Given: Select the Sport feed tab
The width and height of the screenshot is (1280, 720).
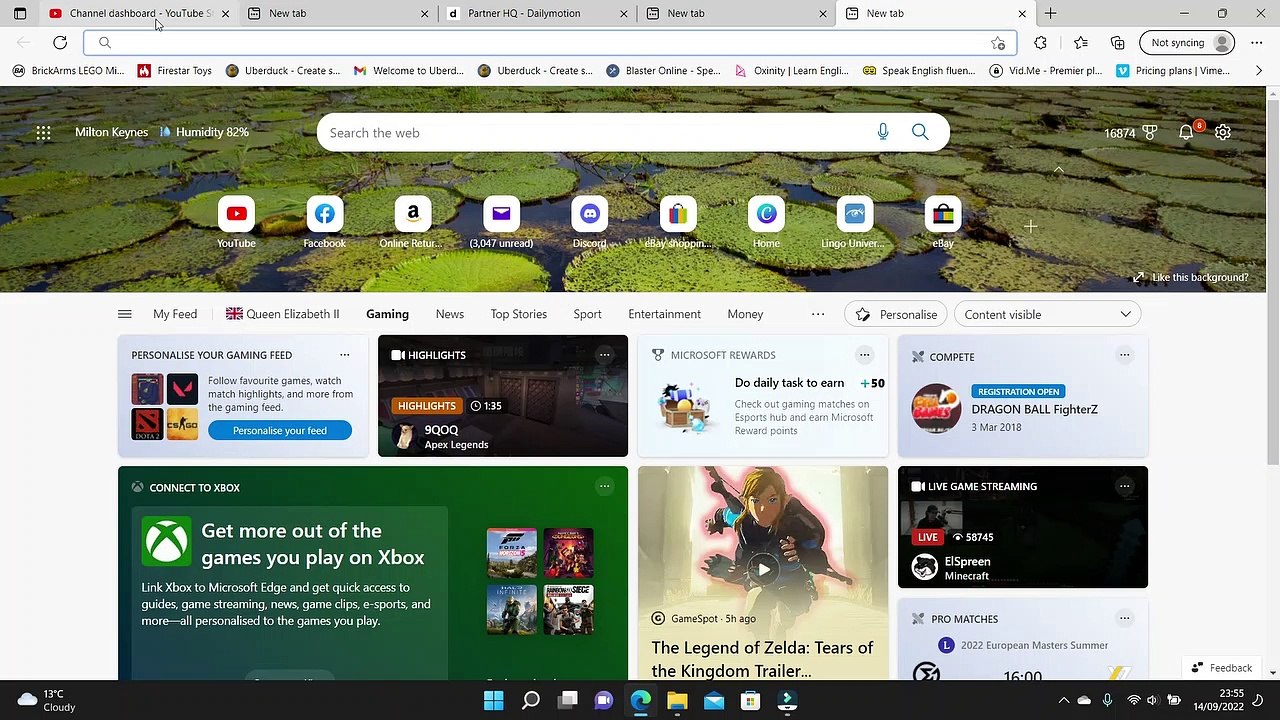Looking at the screenshot, I should tap(587, 314).
